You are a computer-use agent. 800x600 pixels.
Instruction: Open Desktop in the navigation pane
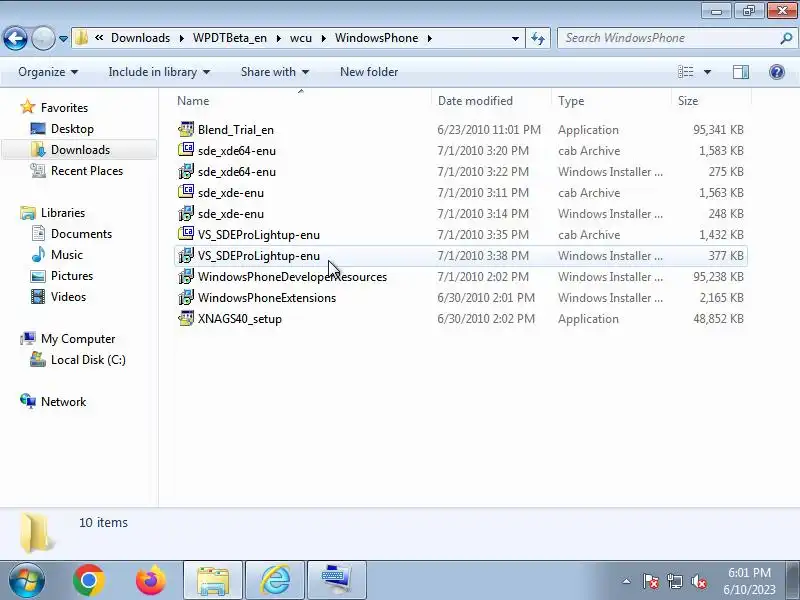(72, 129)
